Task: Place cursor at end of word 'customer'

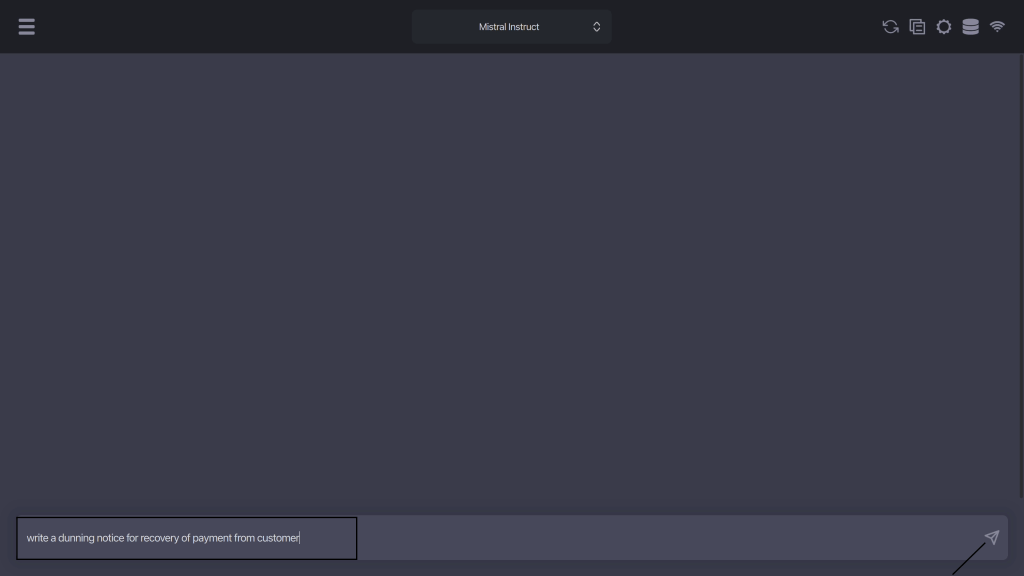Action: tap(300, 538)
